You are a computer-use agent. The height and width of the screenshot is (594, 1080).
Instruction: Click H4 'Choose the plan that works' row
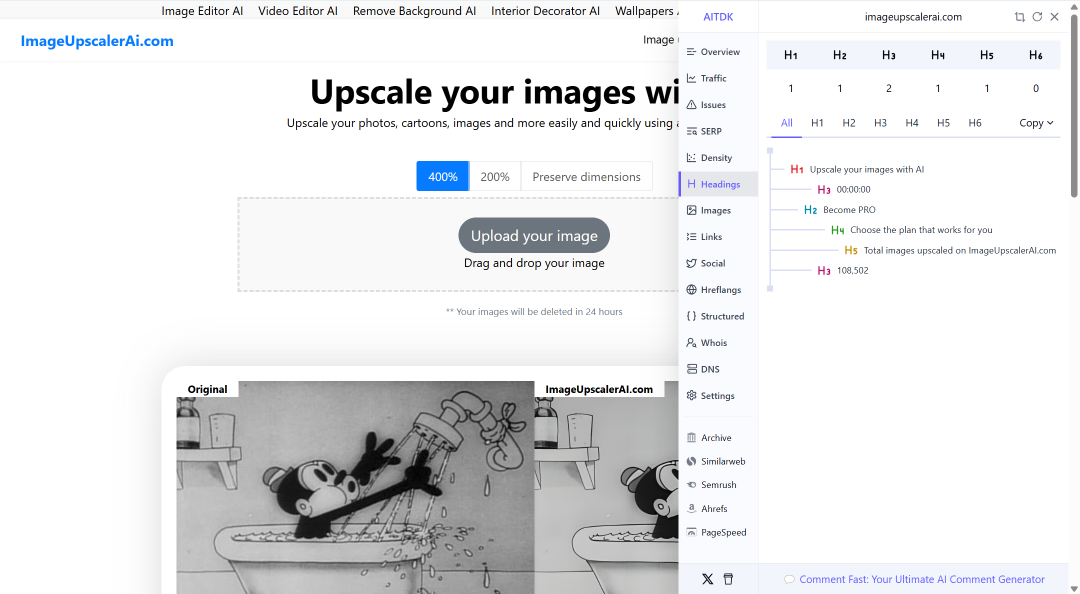pos(911,230)
